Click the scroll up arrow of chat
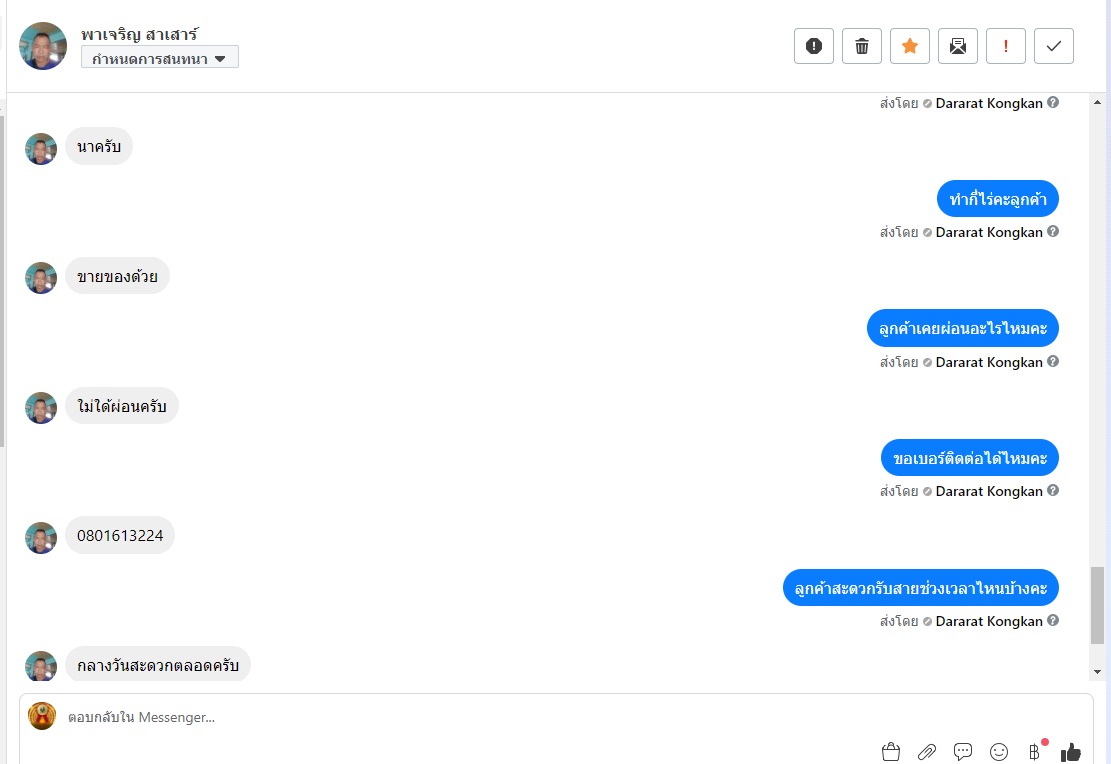The height and width of the screenshot is (764, 1111). click(1098, 102)
